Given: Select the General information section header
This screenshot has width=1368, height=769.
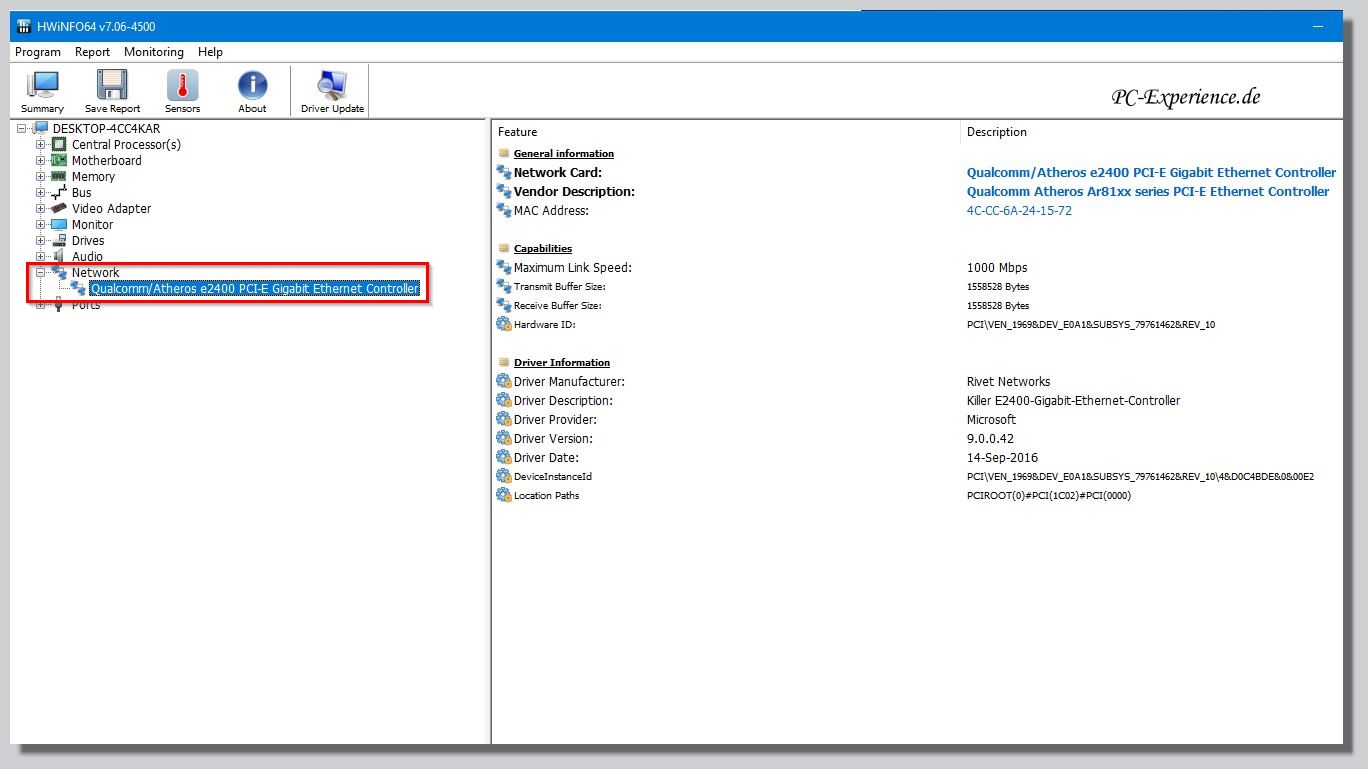Looking at the screenshot, I should (564, 154).
